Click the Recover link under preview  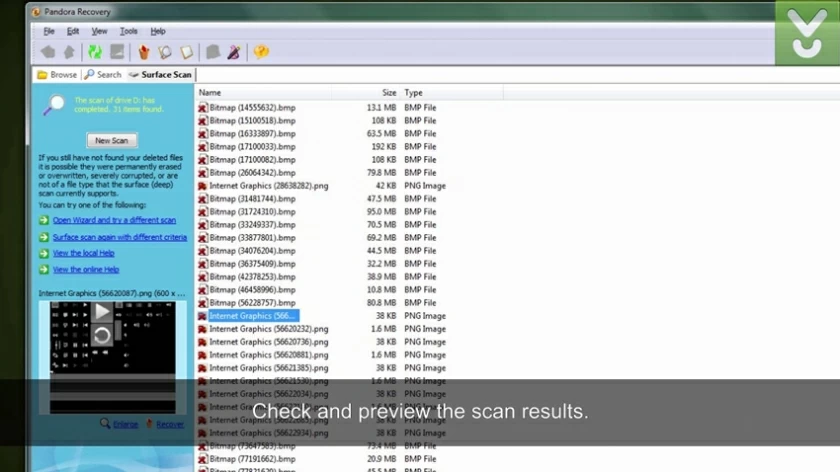pyautogui.click(x=170, y=424)
